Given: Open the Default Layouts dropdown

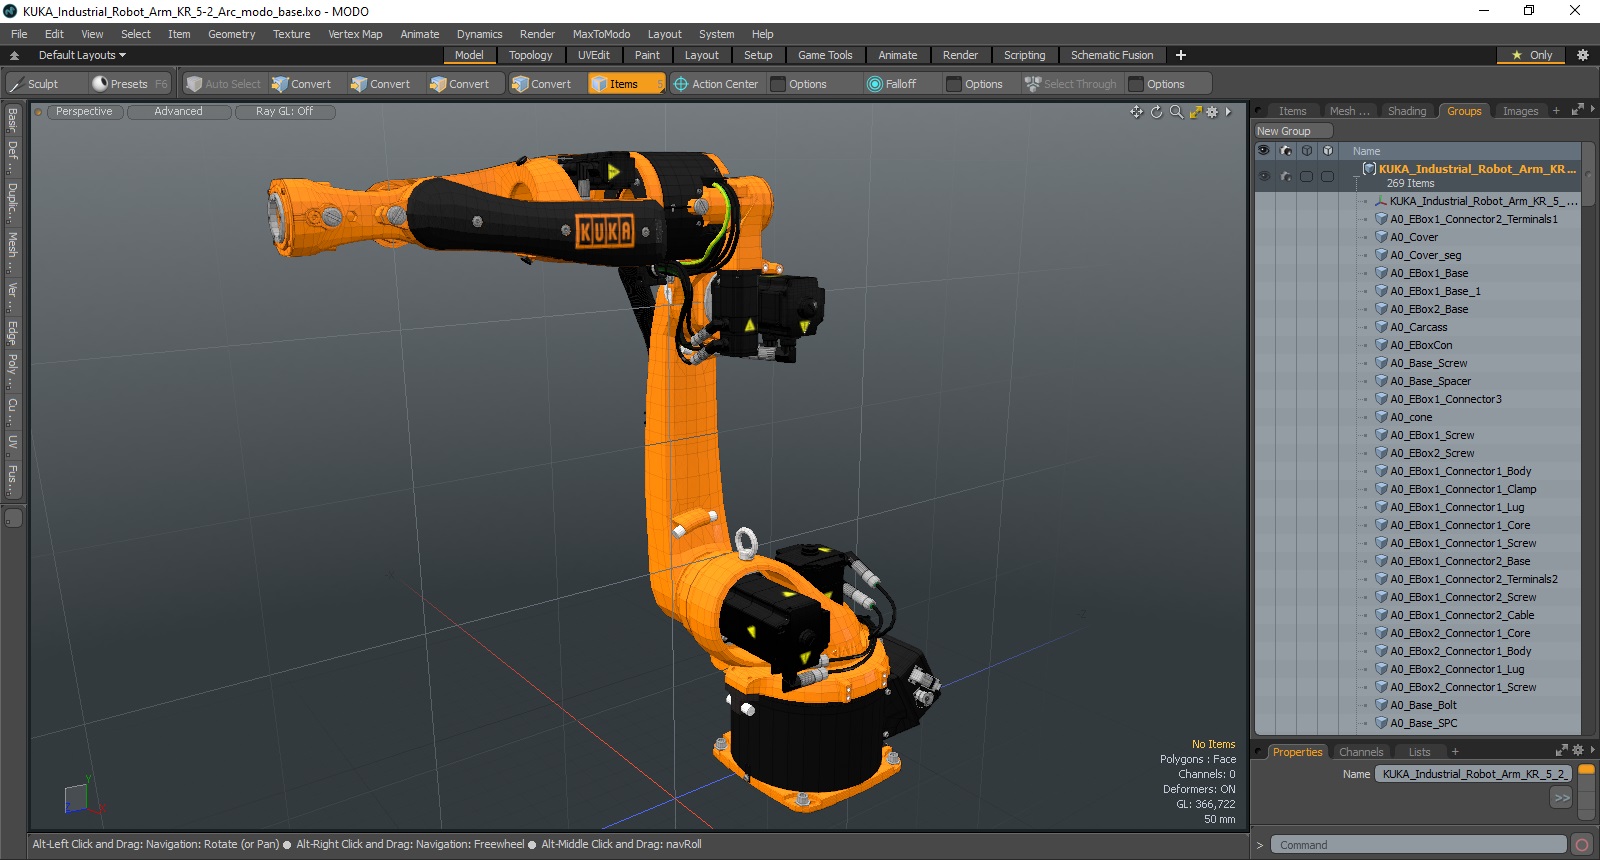Looking at the screenshot, I should pos(82,55).
